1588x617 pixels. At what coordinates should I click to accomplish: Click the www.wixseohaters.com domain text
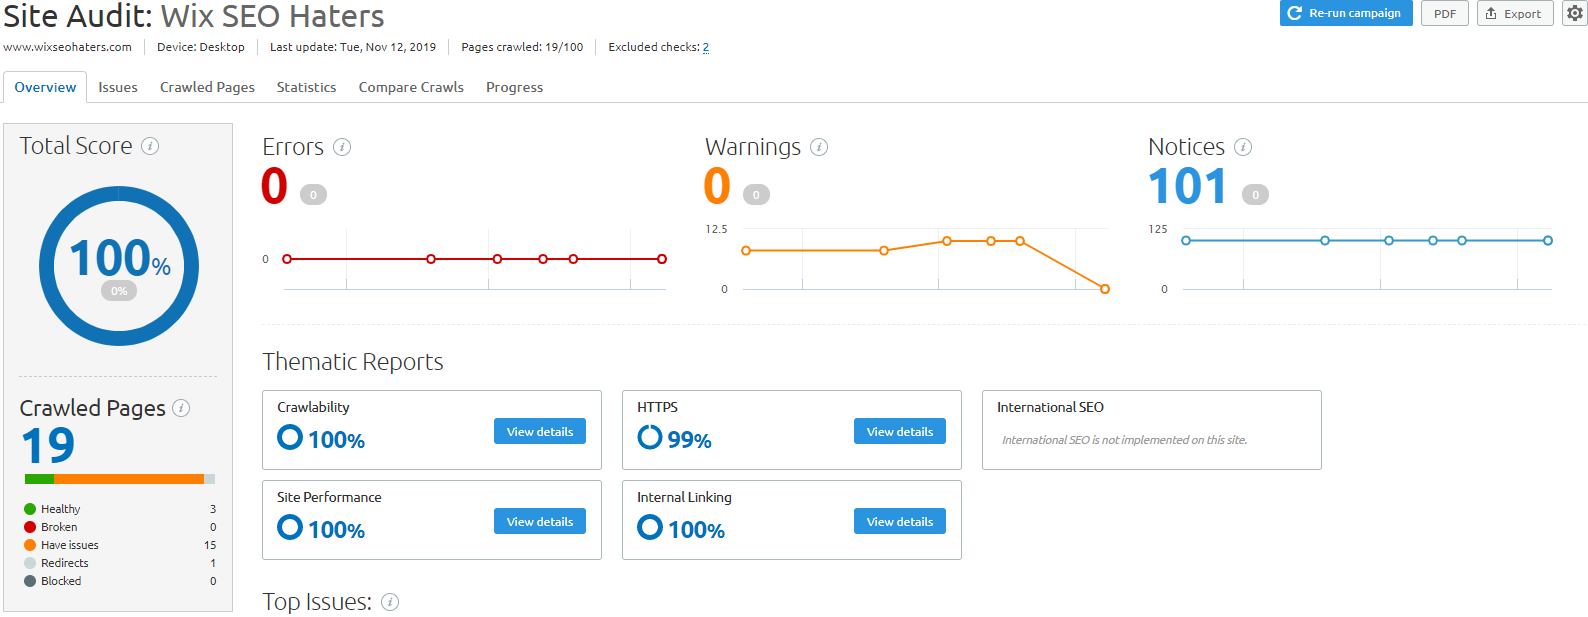67,47
